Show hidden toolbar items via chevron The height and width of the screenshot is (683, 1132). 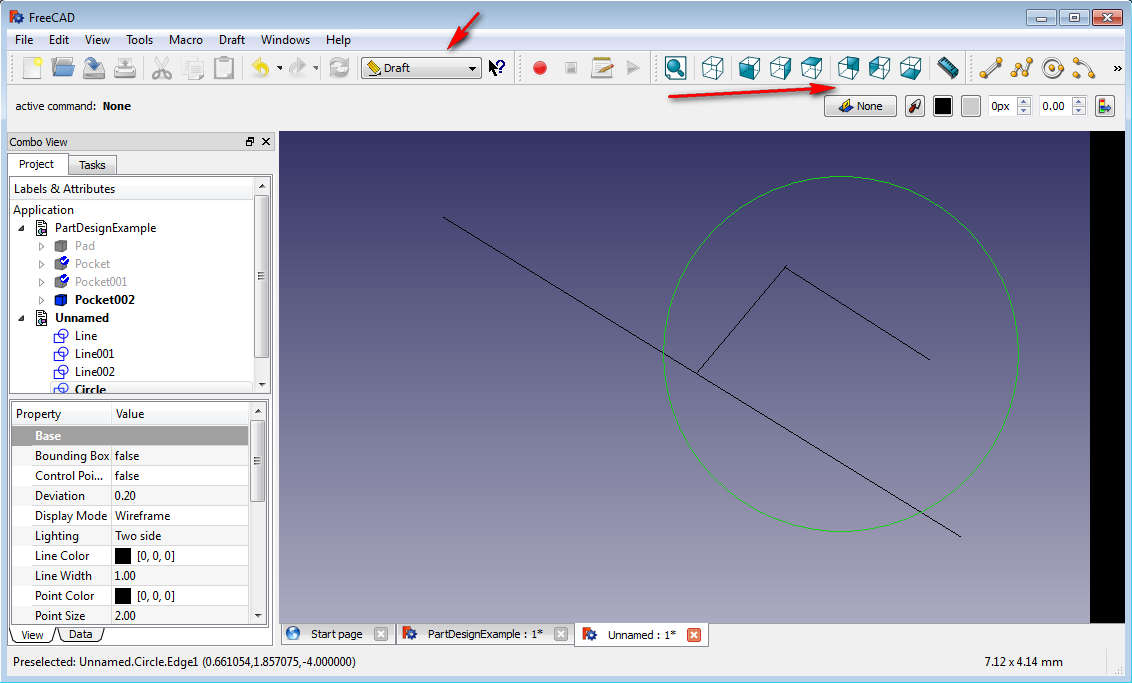point(1117,69)
